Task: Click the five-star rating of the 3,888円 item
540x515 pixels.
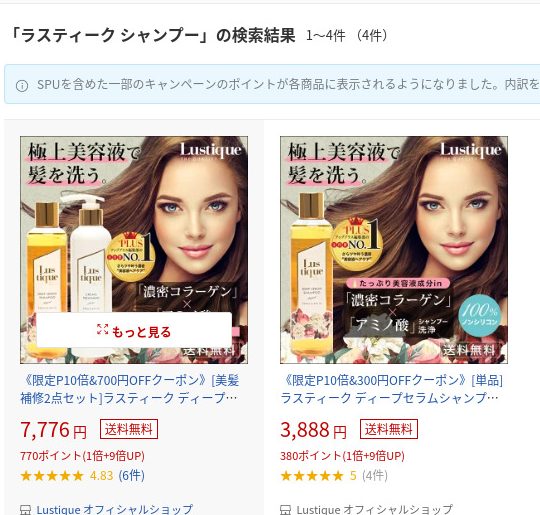Action: click(312, 476)
